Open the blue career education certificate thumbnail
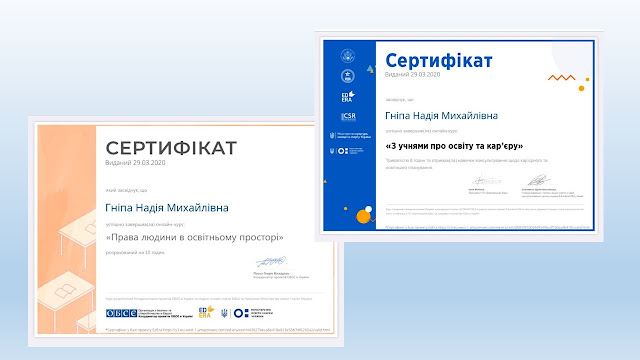The height and width of the screenshot is (360, 640). pos(459,136)
